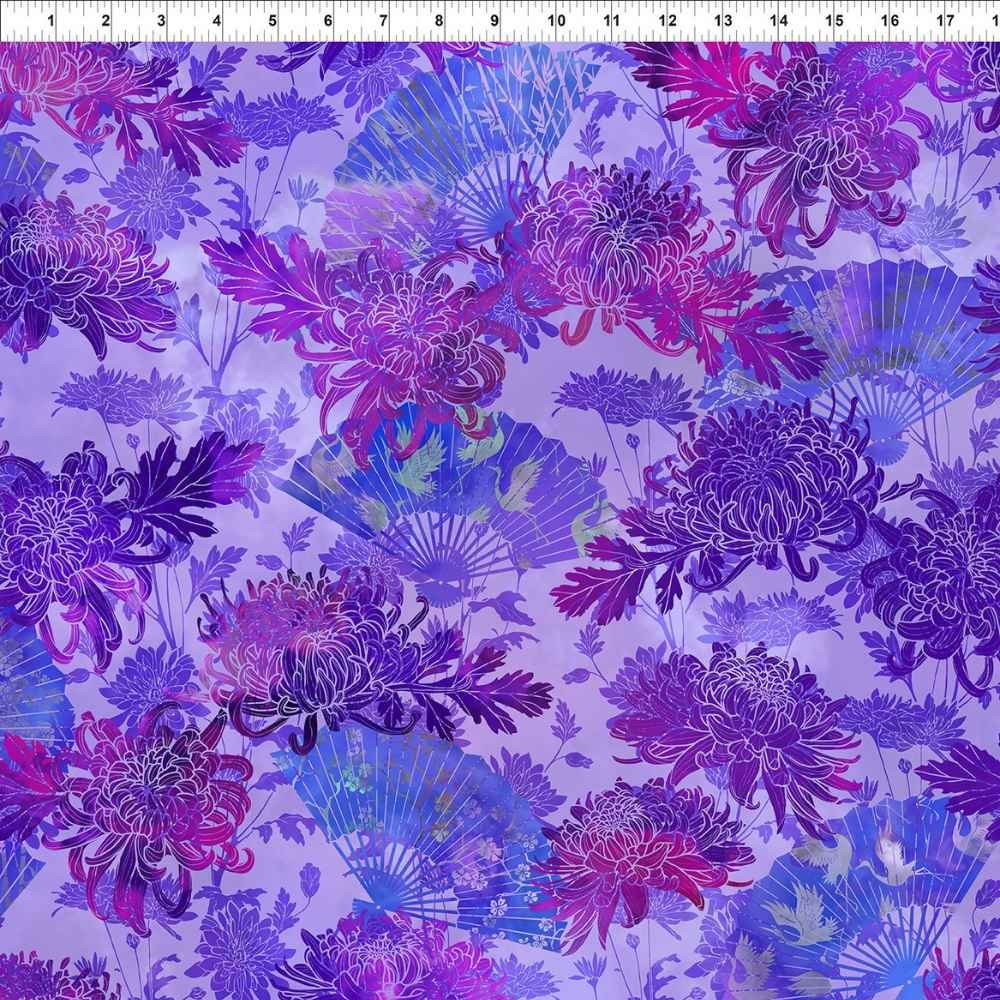The height and width of the screenshot is (1000, 1000).
Task: Select the 5 inch ruler label
Action: pos(272,20)
